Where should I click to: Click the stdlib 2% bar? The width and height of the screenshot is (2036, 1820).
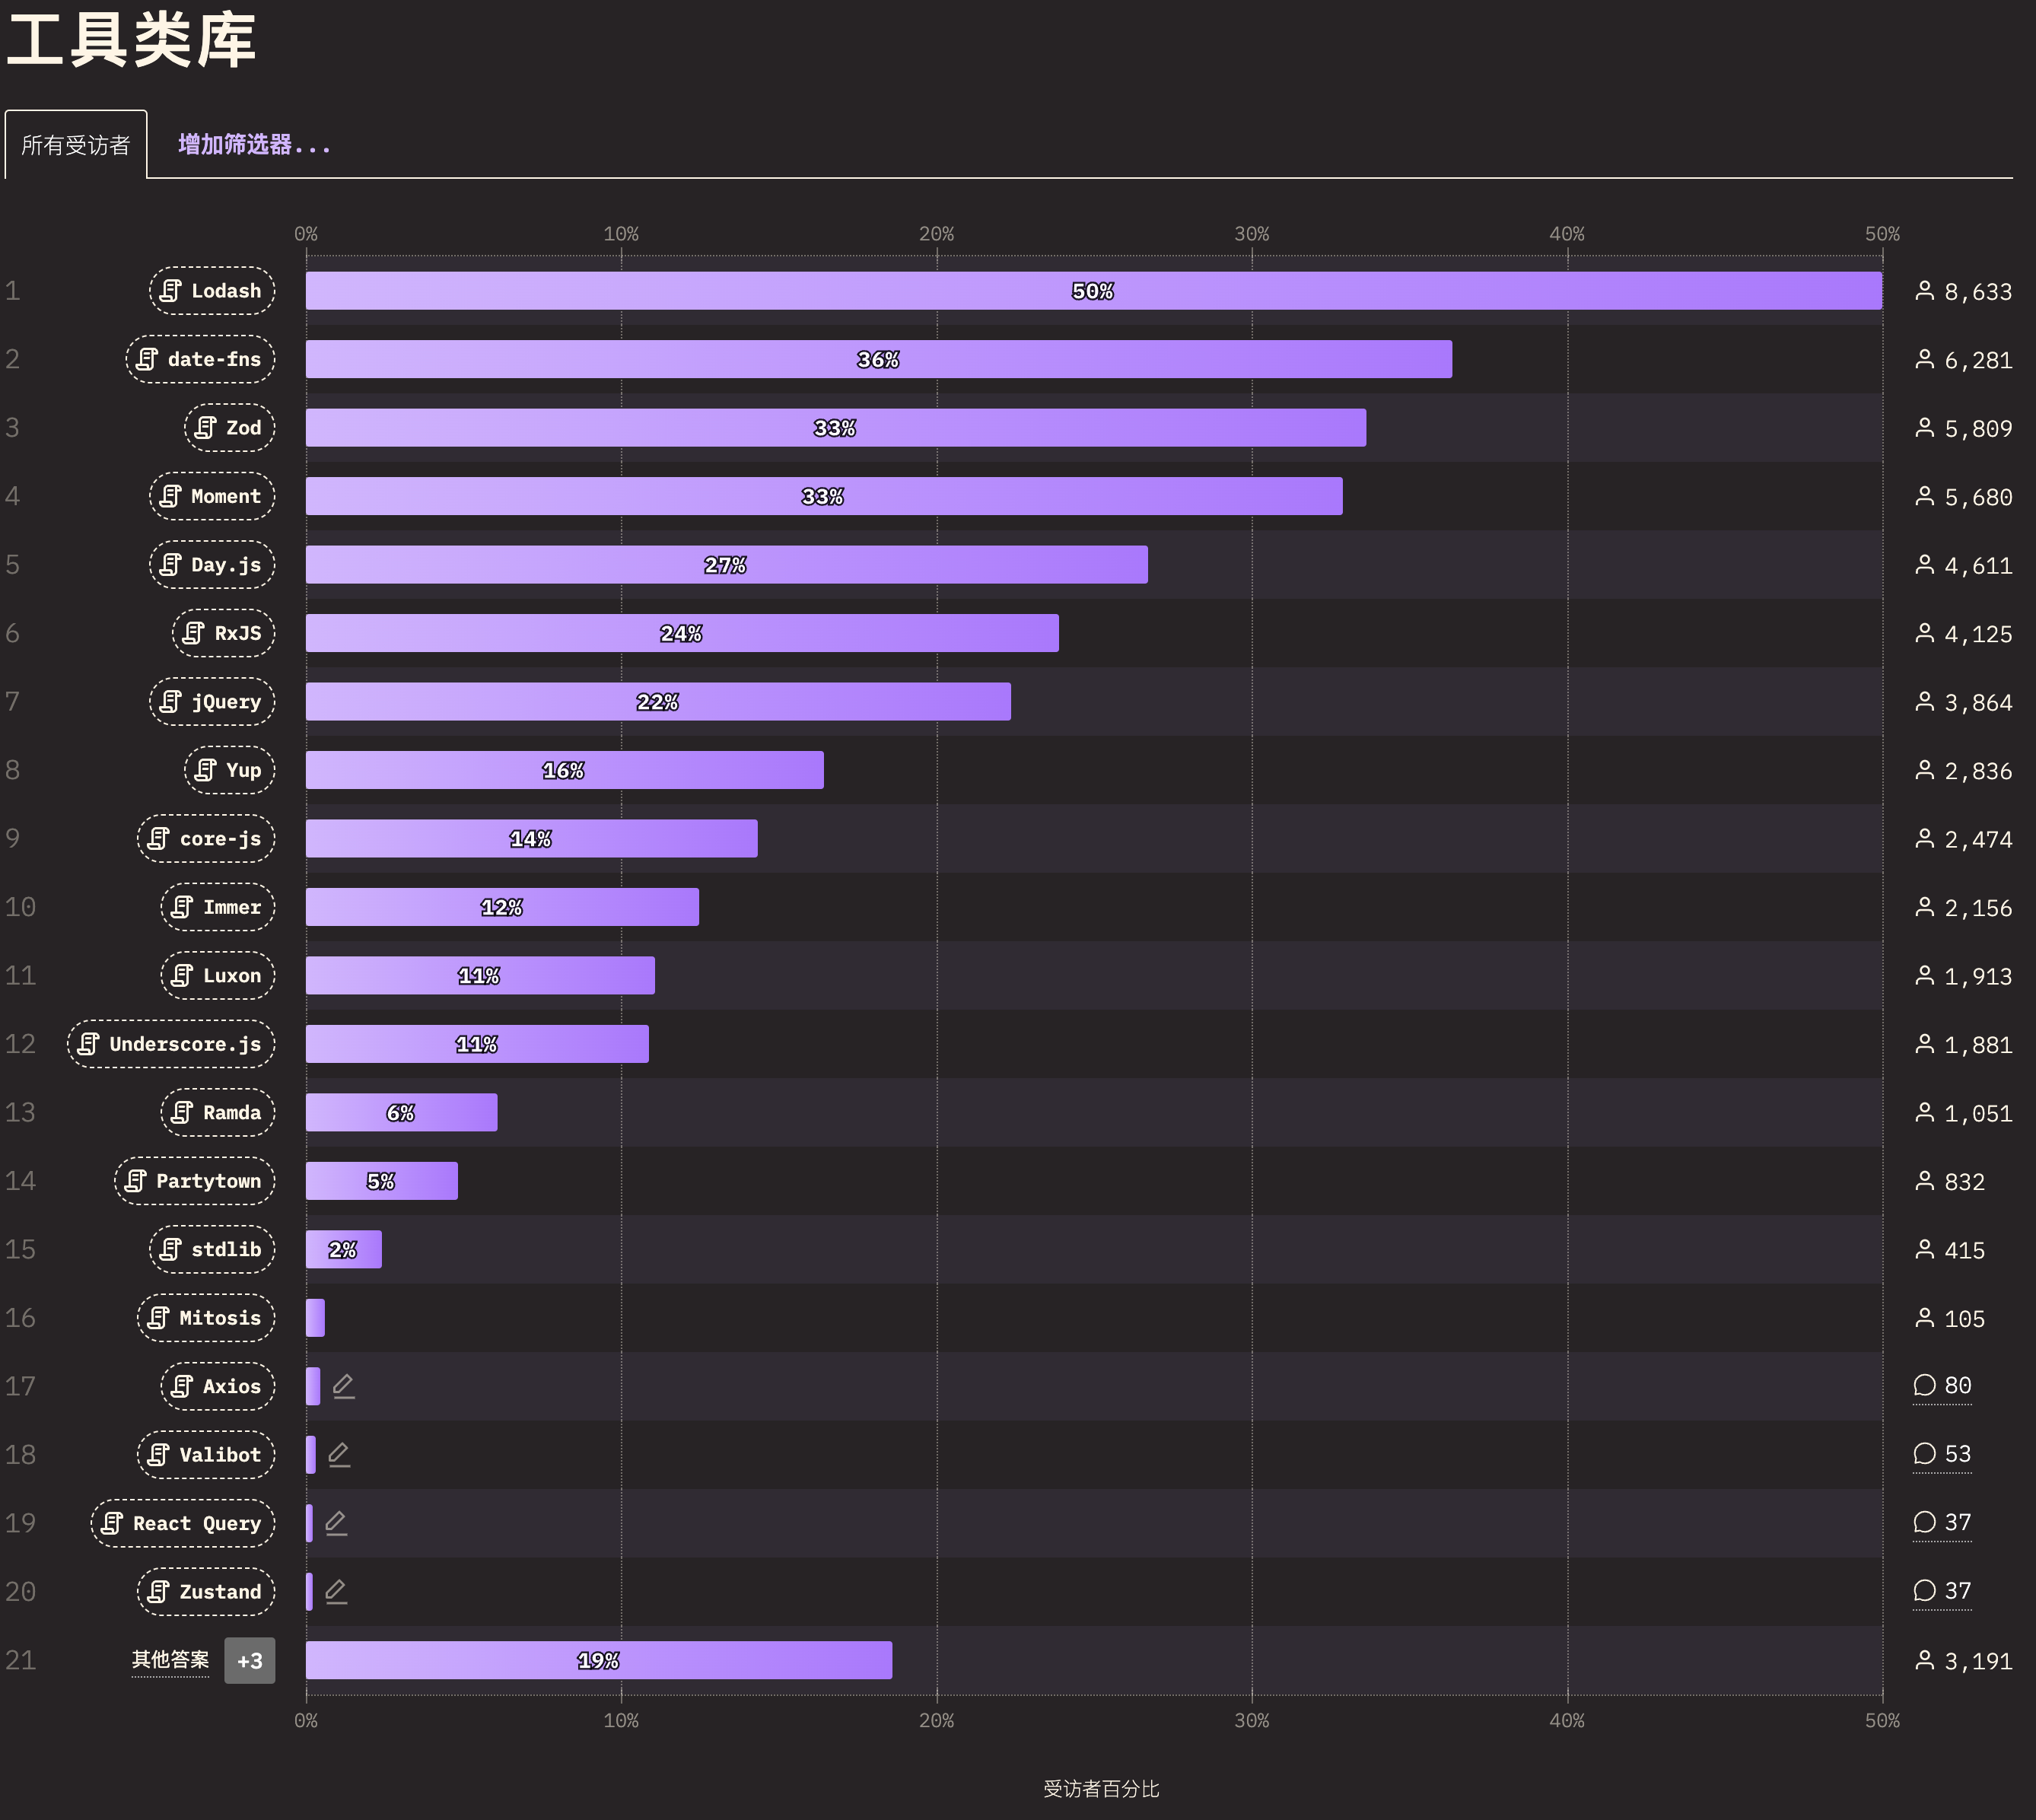[x=344, y=1250]
